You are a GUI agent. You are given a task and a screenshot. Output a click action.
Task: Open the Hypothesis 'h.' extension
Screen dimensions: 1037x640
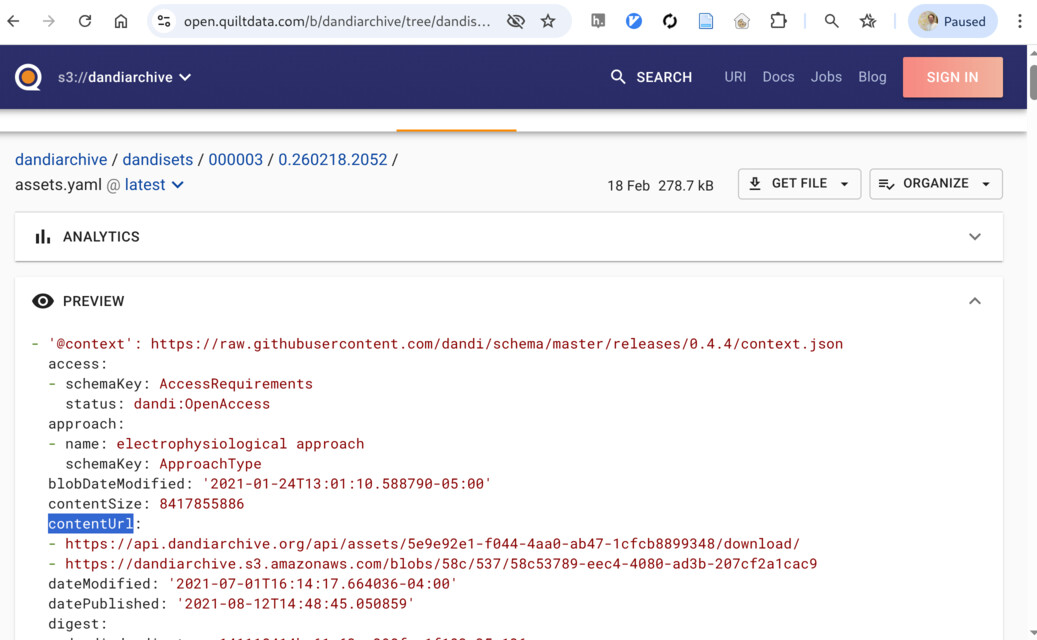pyautogui.click(x=598, y=21)
